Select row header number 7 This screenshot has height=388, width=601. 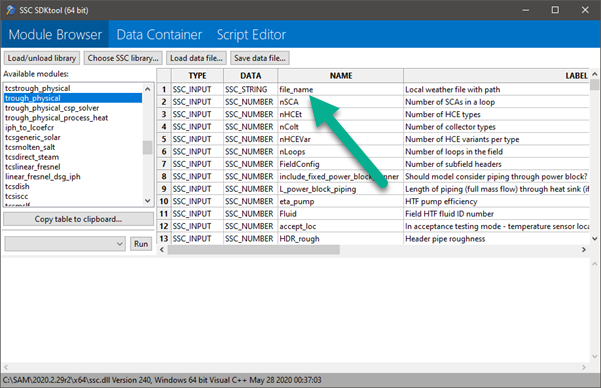click(164, 164)
